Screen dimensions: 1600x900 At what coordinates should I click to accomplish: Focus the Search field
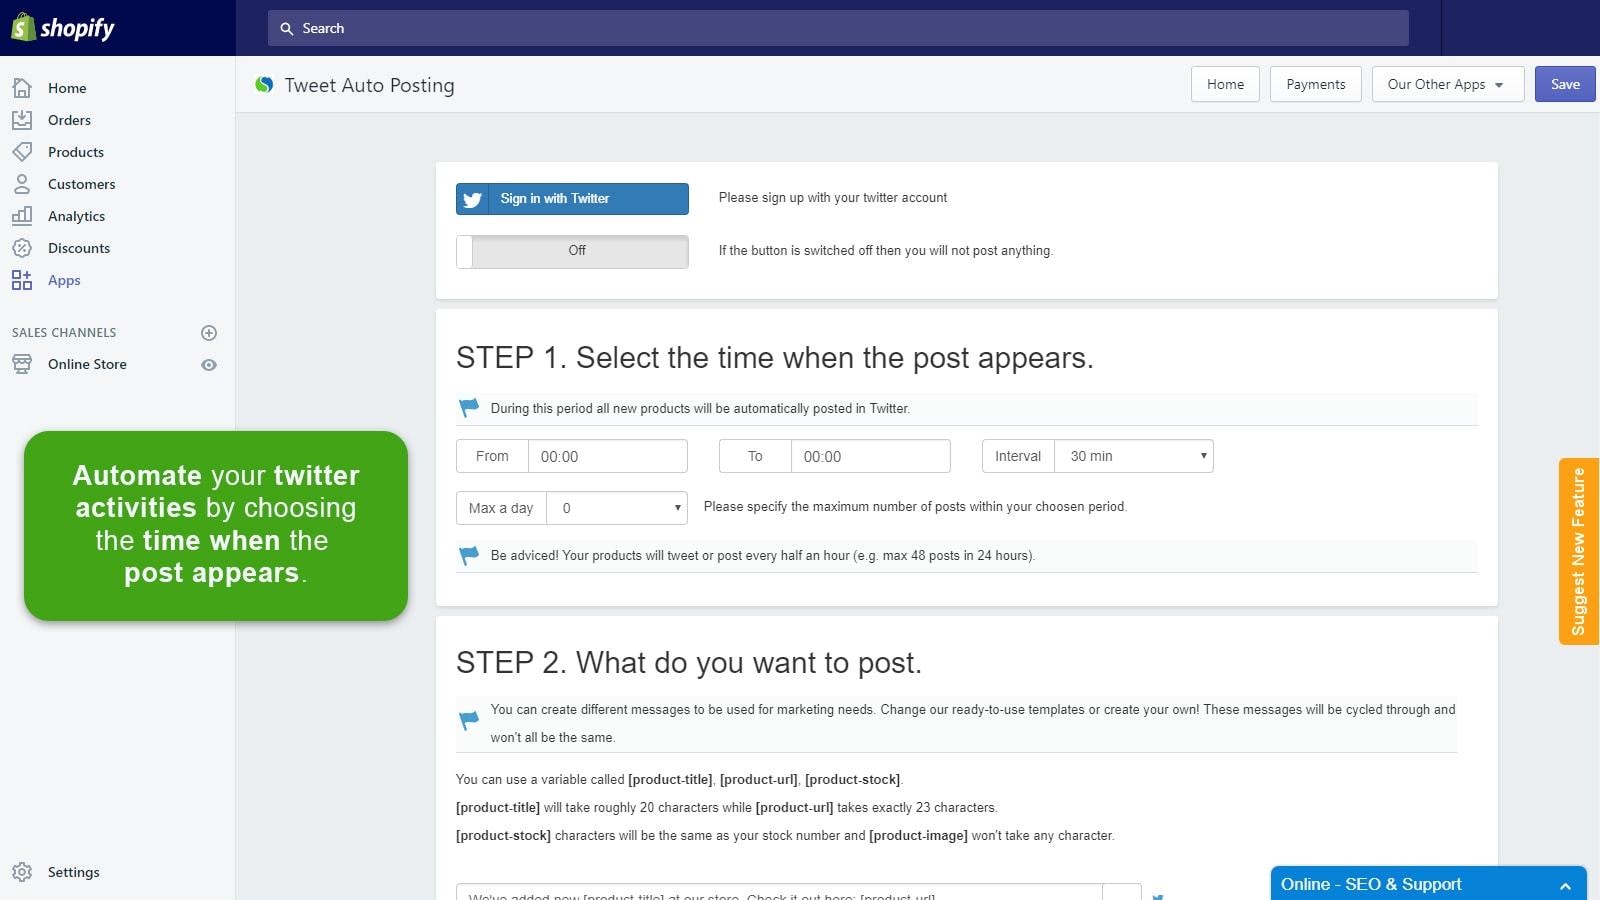(838, 28)
